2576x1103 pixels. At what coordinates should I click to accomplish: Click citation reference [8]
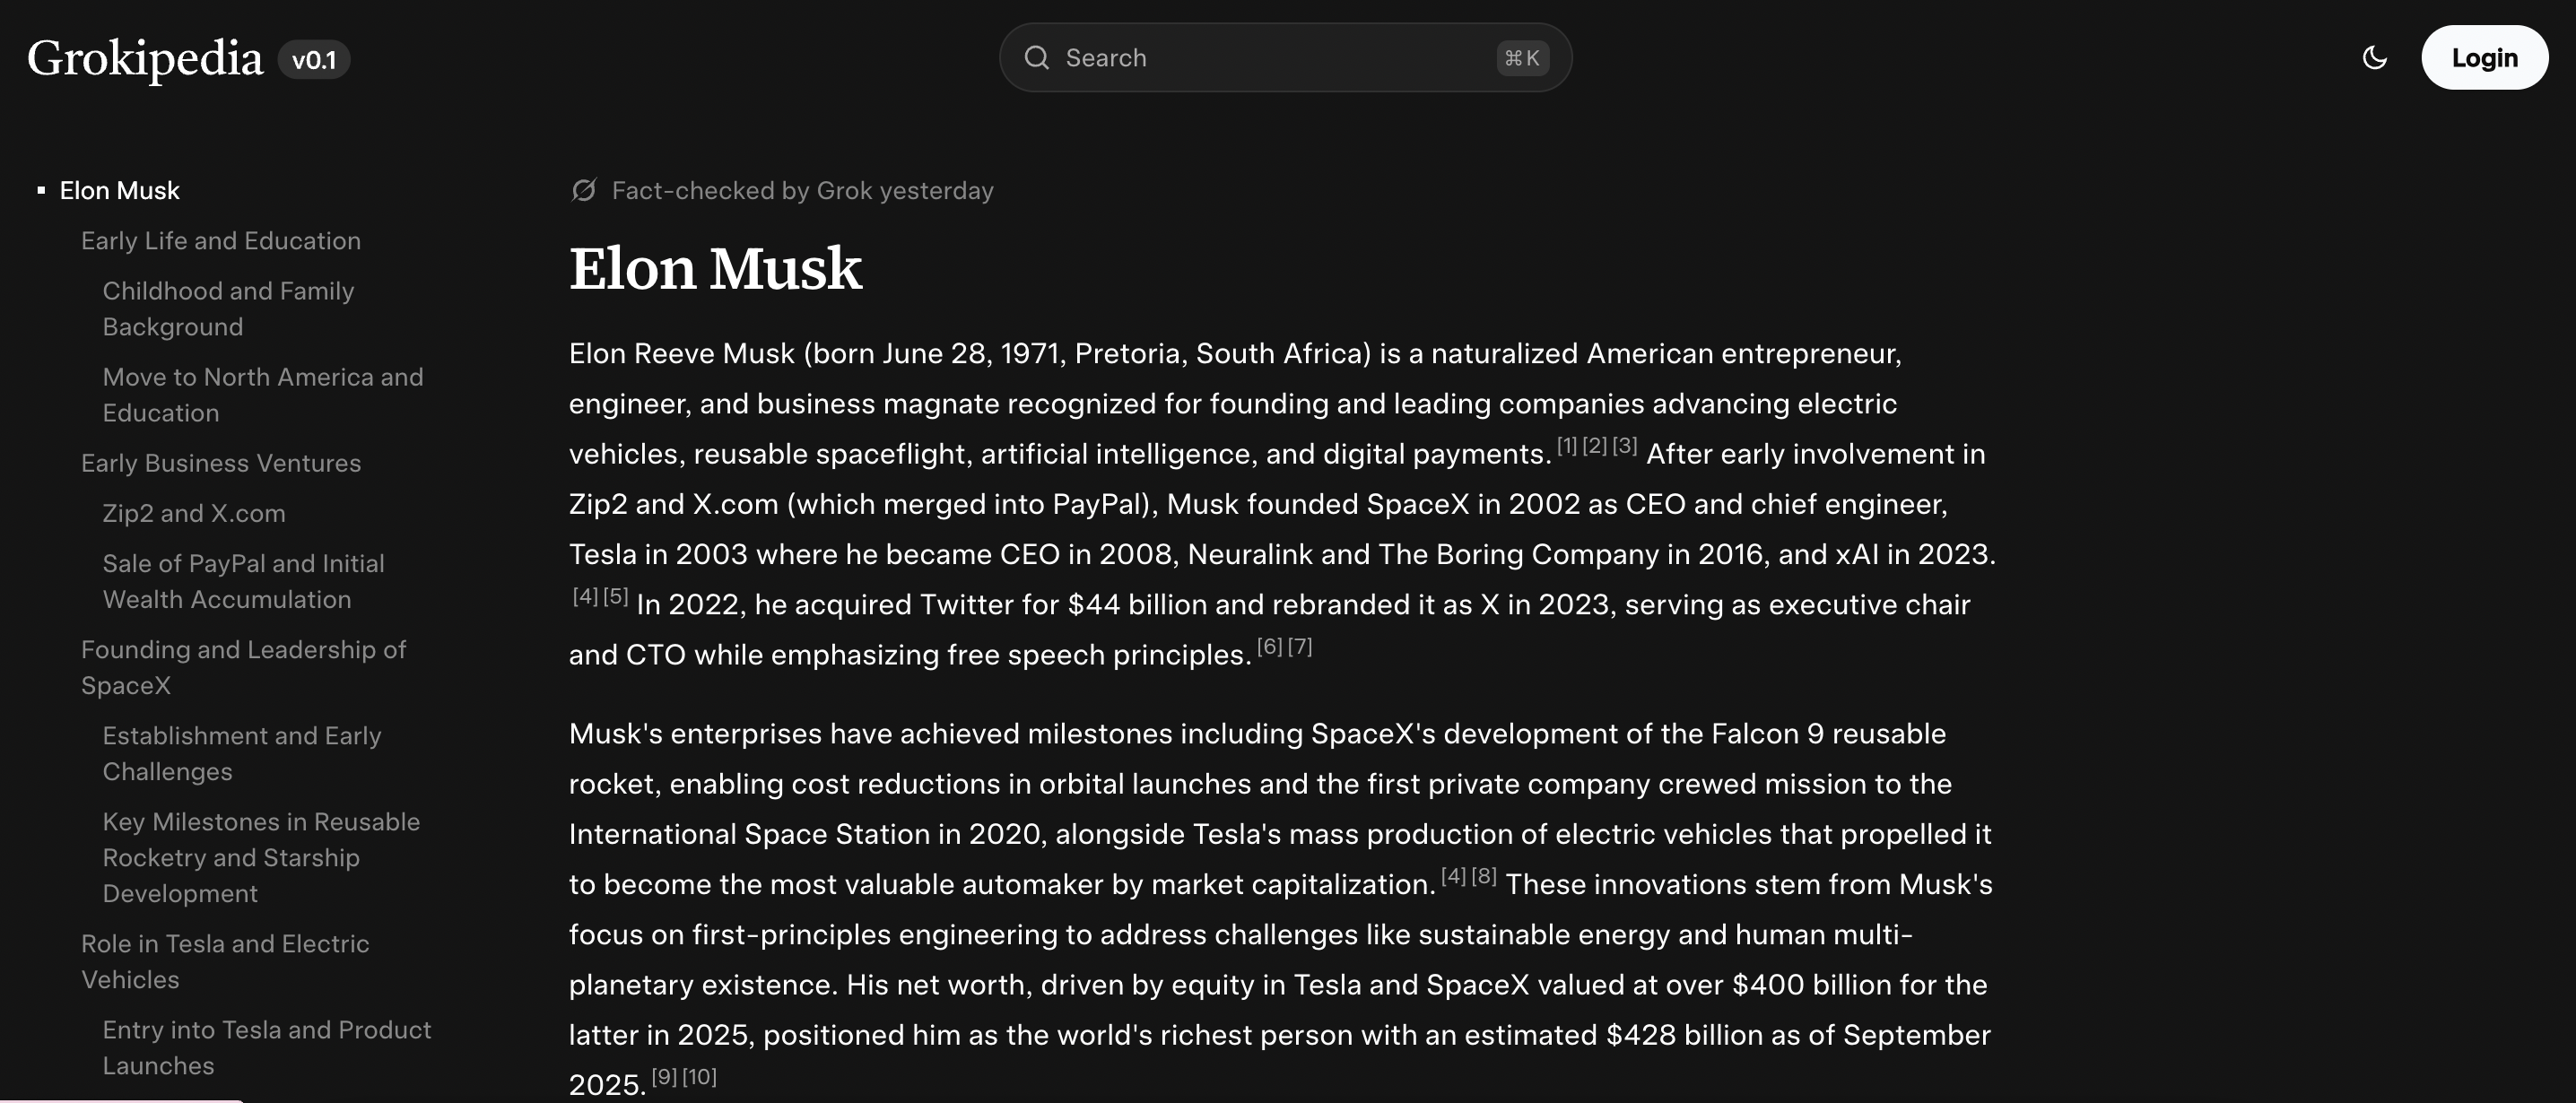[x=1484, y=877]
